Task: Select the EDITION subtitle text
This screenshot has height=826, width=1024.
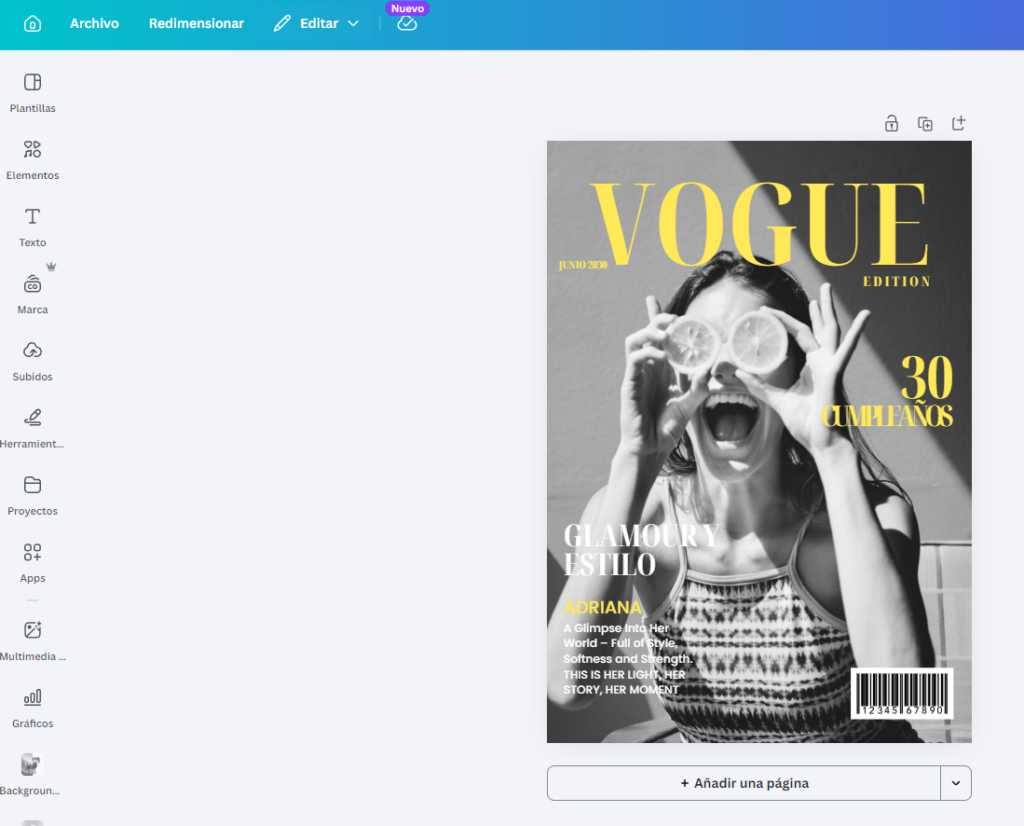Action: (x=897, y=281)
